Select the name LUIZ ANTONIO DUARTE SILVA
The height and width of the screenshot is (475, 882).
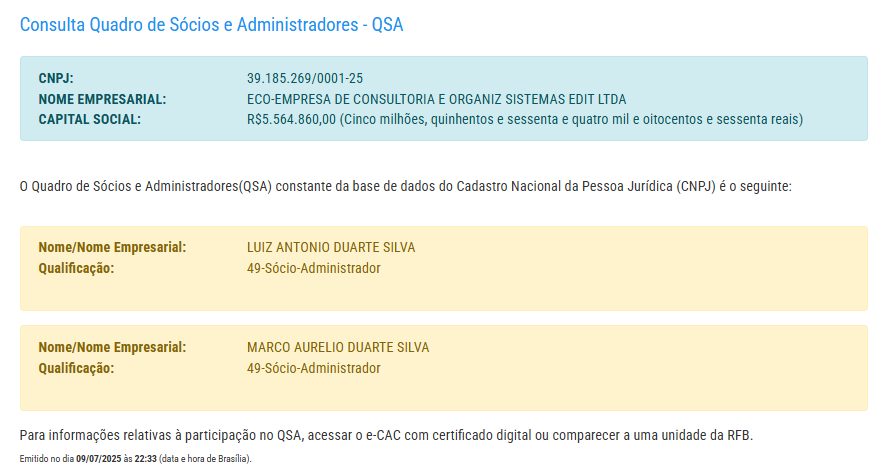(331, 247)
